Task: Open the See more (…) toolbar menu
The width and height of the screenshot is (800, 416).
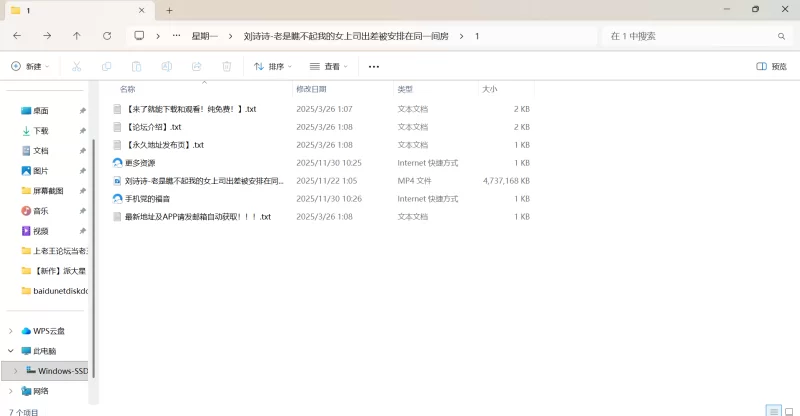Action: pos(374,67)
